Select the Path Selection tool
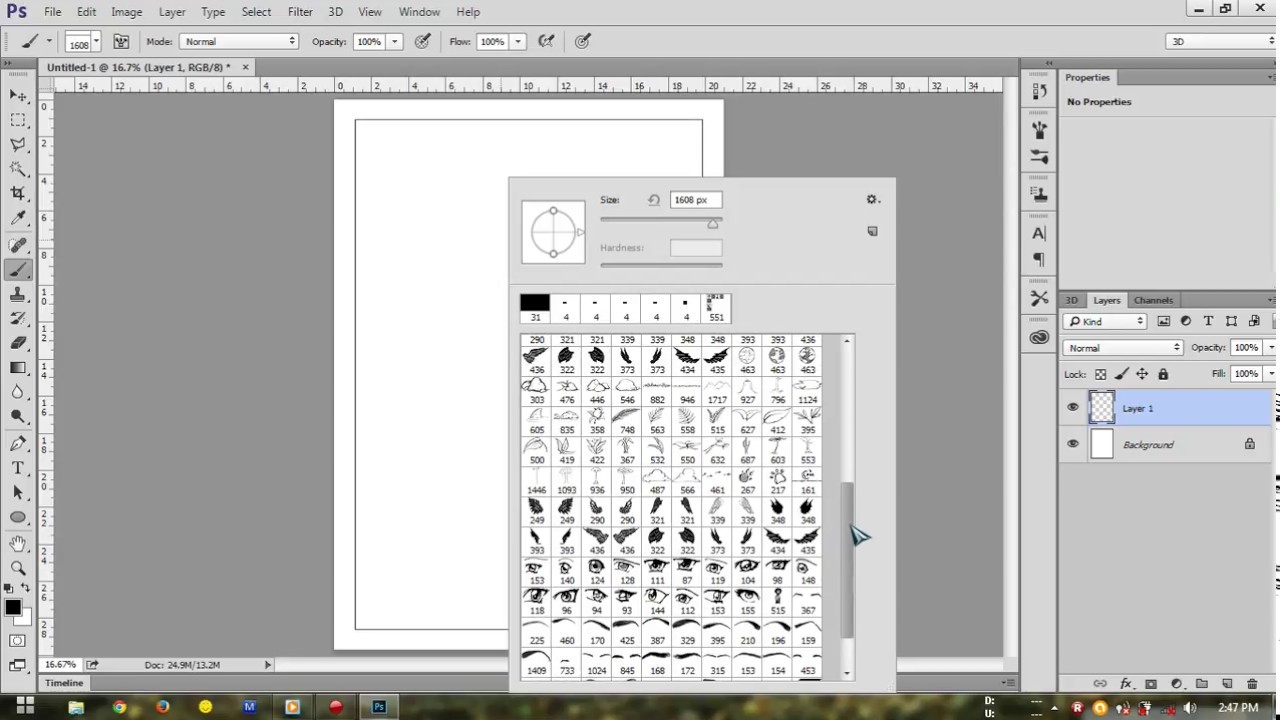 (x=18, y=492)
